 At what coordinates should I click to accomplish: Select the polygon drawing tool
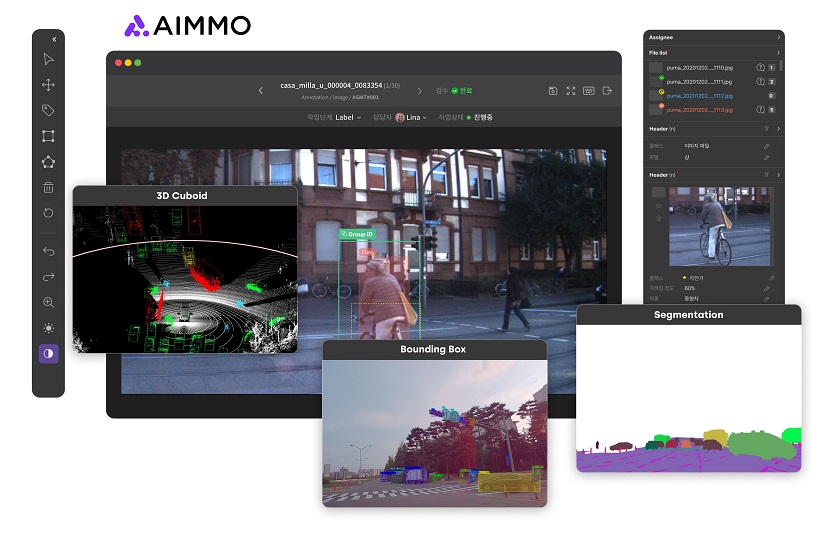48,162
